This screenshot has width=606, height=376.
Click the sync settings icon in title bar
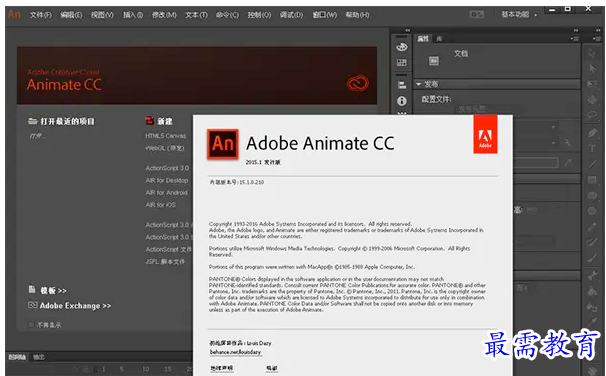[477, 14]
